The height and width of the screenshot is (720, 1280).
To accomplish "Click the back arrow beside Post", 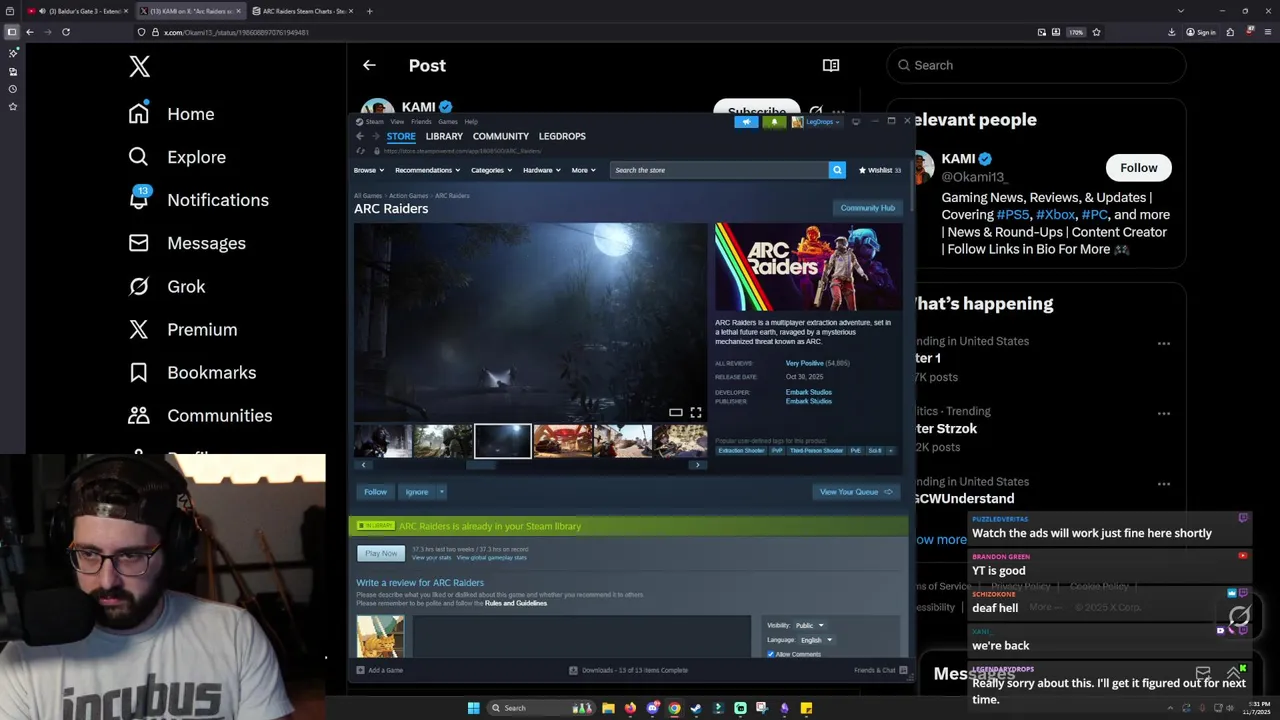I will tap(369, 65).
